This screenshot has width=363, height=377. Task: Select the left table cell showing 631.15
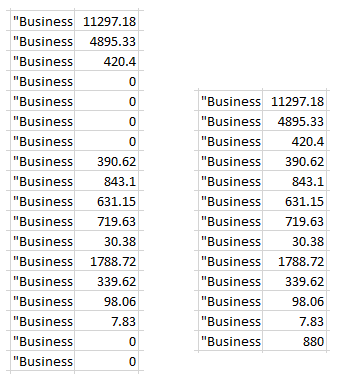106,201
